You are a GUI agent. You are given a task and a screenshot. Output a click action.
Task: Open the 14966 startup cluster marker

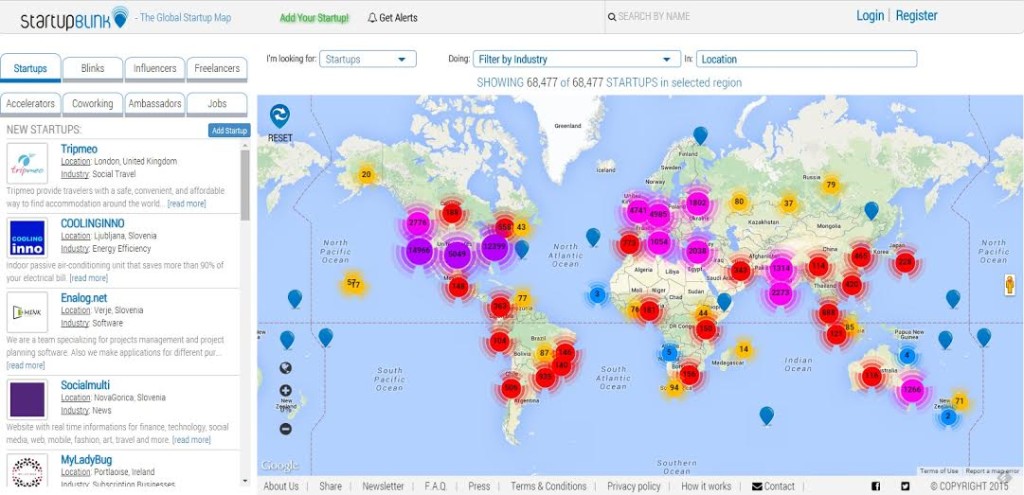tap(419, 251)
